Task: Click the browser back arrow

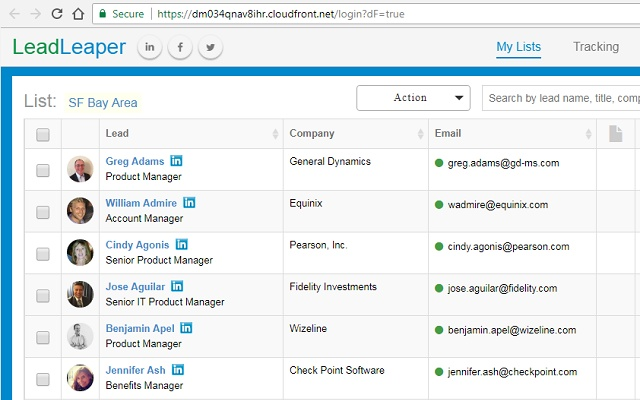Action: (x=14, y=14)
